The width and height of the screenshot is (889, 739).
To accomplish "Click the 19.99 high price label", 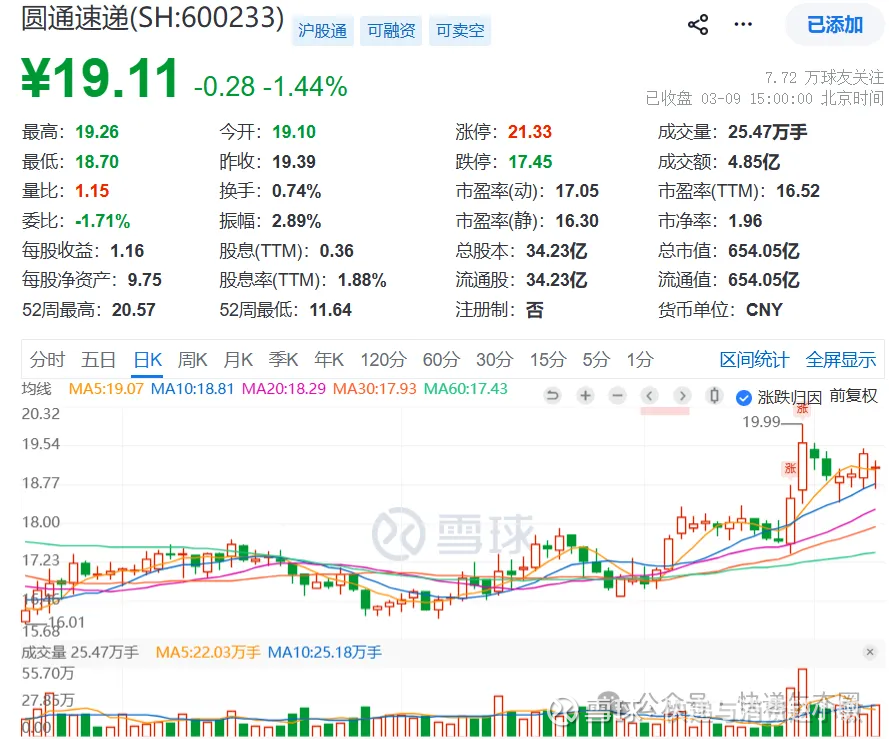I will [x=761, y=422].
